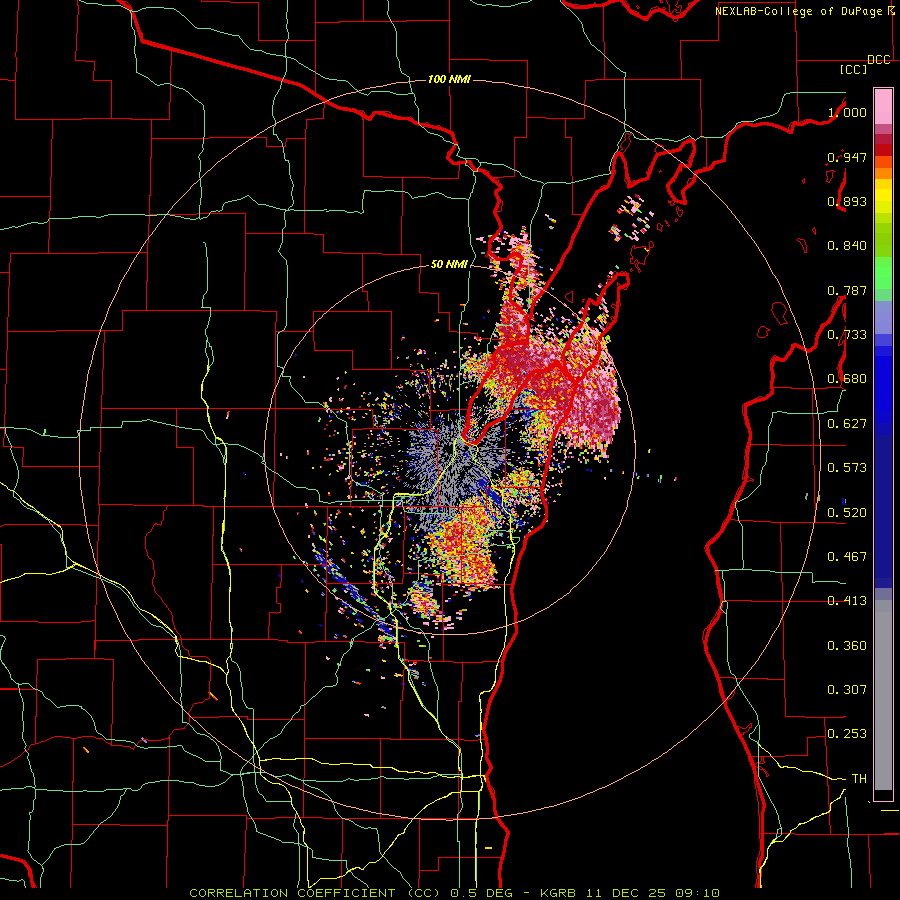
Task: Pick the bright green color bar segment
Action: [x=883, y=273]
